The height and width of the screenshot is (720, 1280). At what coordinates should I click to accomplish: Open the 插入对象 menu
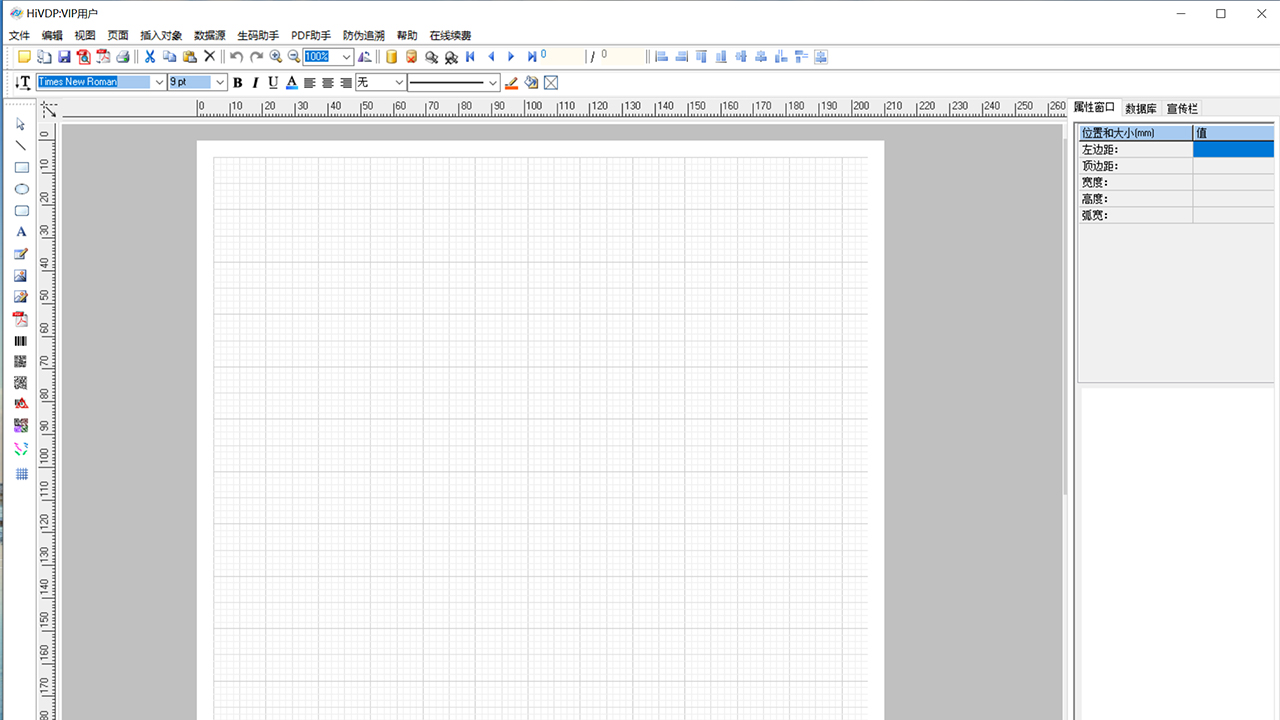tap(161, 35)
